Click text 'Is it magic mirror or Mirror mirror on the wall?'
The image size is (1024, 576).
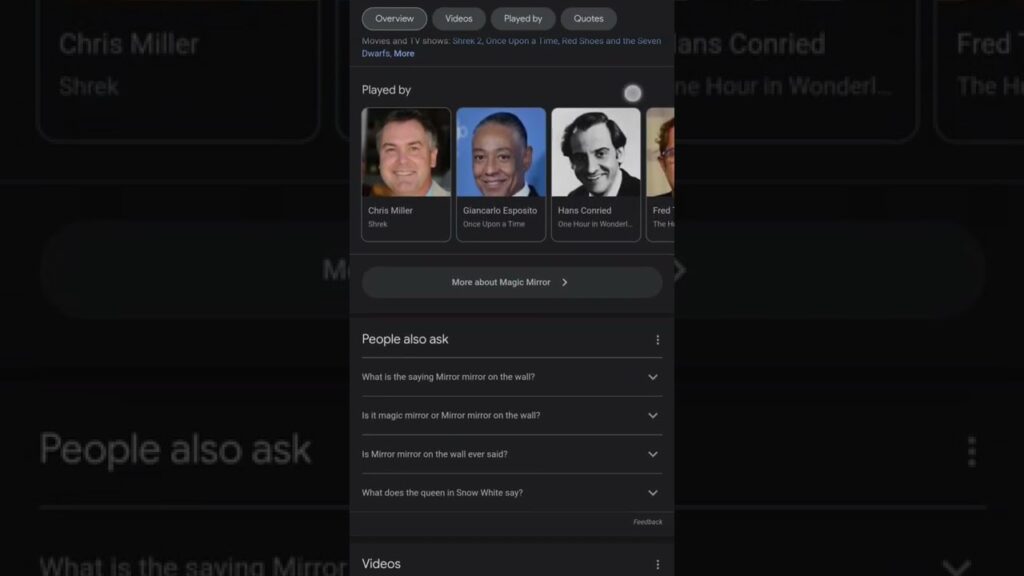pos(451,415)
